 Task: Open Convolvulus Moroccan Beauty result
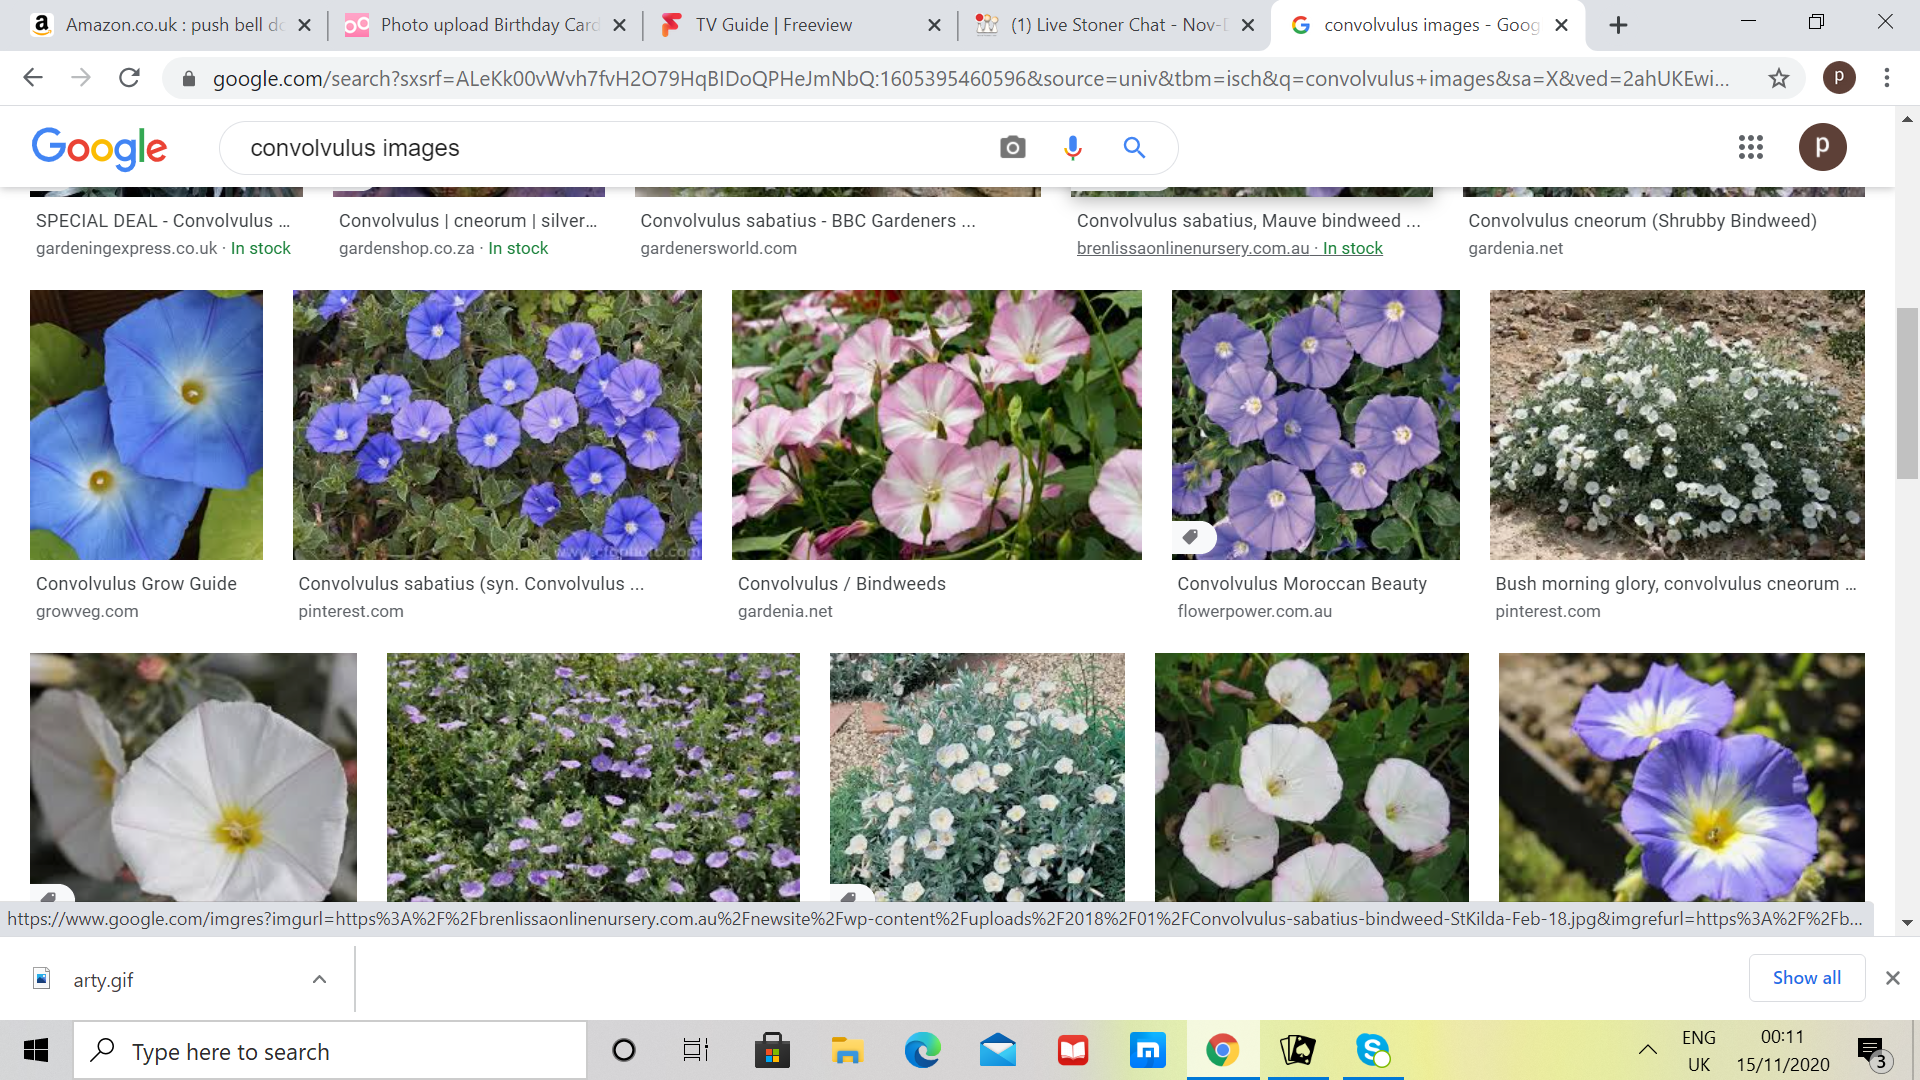click(x=1301, y=584)
